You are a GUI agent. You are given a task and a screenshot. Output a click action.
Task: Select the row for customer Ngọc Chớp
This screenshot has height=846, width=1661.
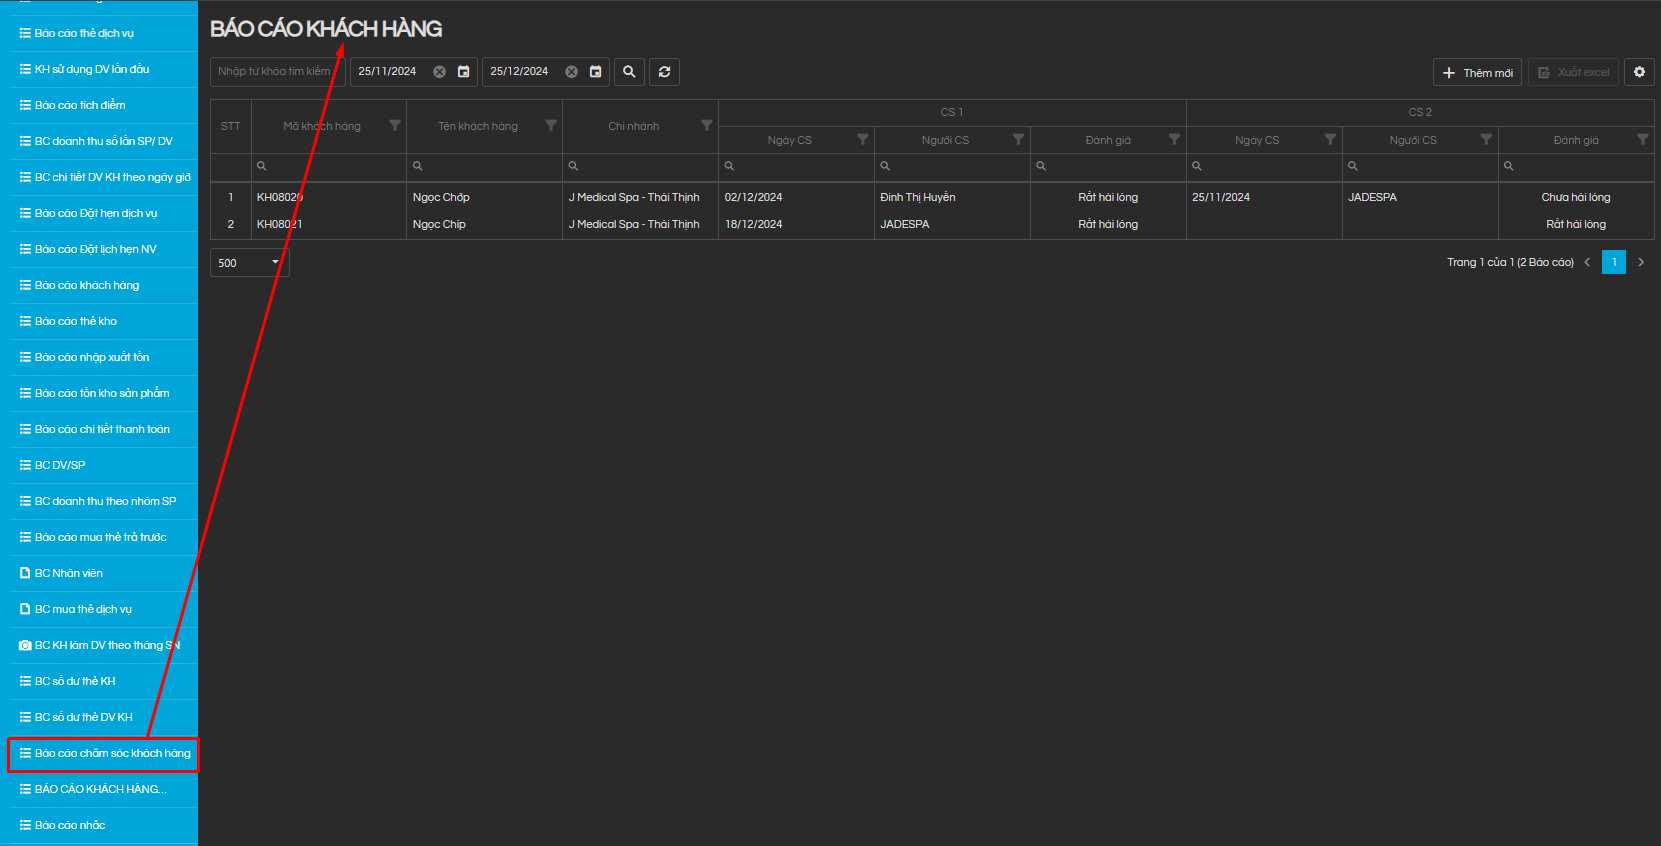coord(441,198)
